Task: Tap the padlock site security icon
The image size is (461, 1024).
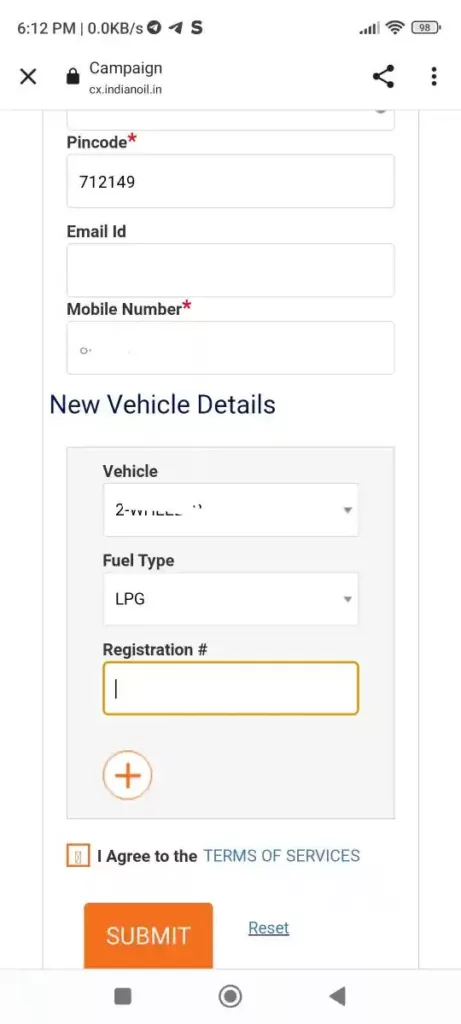Action: pyautogui.click(x=72, y=77)
